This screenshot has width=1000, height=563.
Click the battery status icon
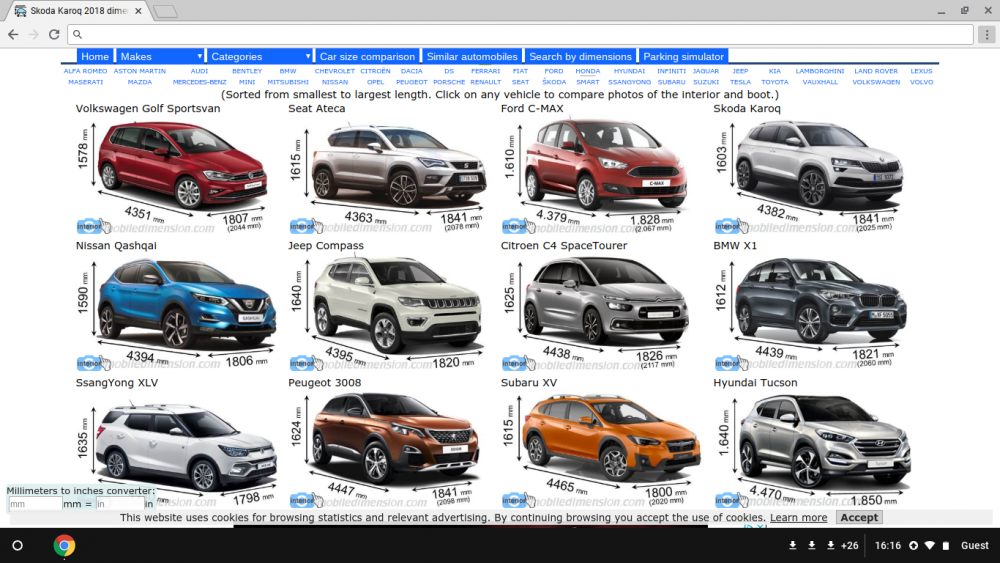[x=946, y=546]
